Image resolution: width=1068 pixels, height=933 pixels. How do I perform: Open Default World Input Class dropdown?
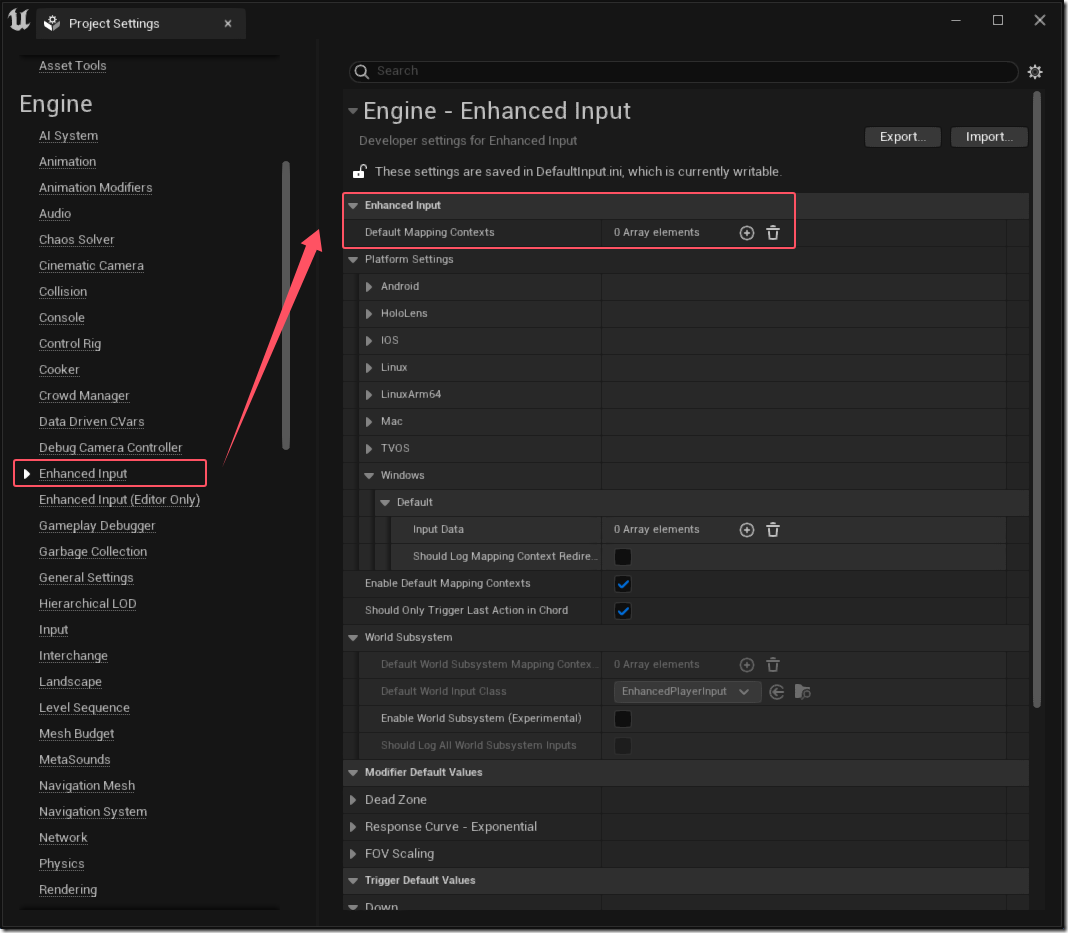(x=687, y=691)
